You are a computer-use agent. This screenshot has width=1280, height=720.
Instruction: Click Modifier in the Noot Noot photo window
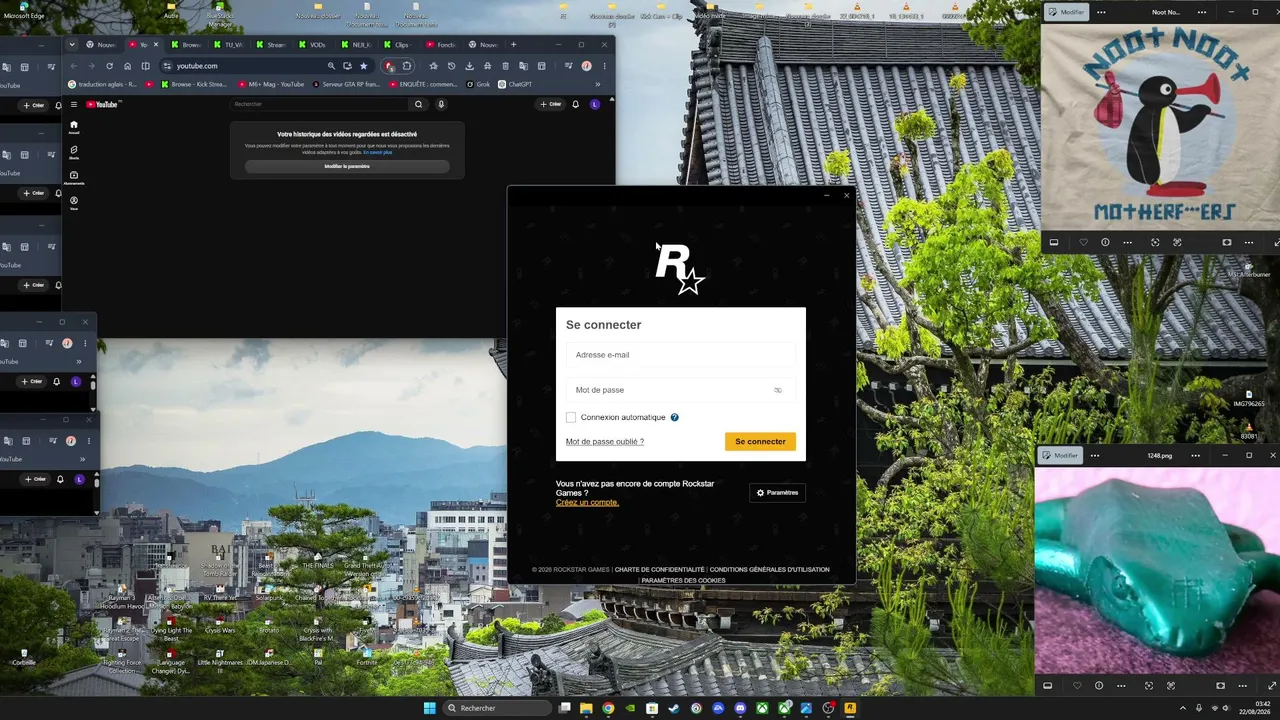1067,12
